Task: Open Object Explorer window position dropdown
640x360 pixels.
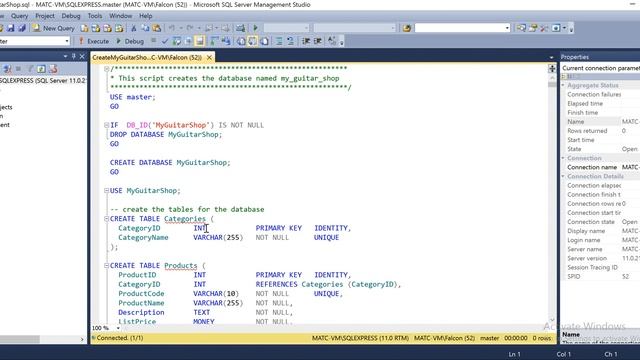Action: pos(65,56)
